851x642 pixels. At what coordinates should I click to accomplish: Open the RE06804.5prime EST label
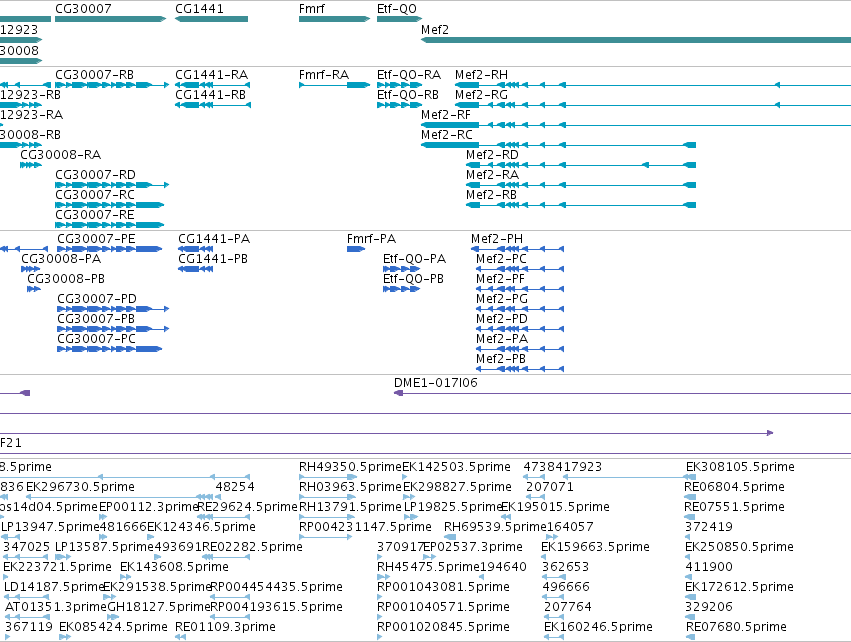[x=734, y=487]
